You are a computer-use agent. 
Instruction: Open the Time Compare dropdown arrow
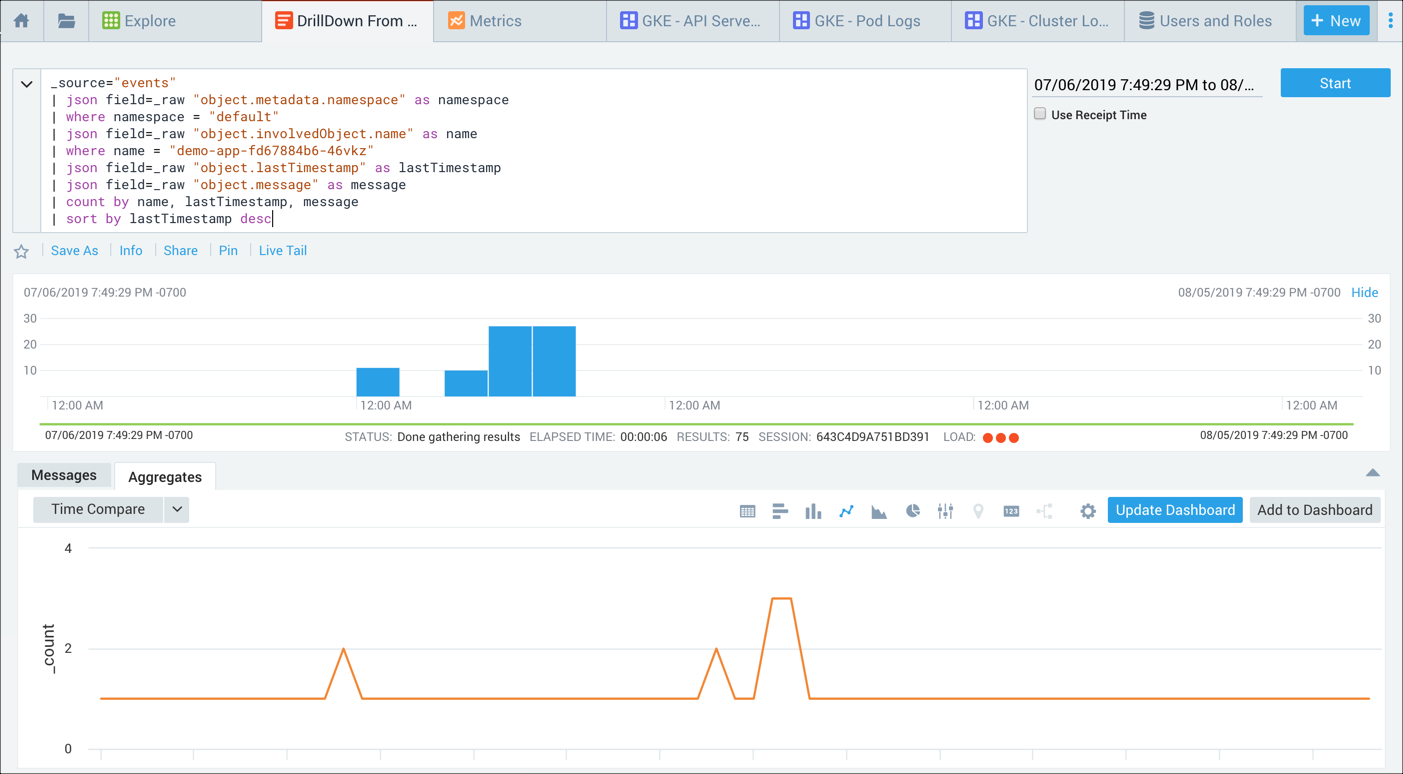point(177,510)
